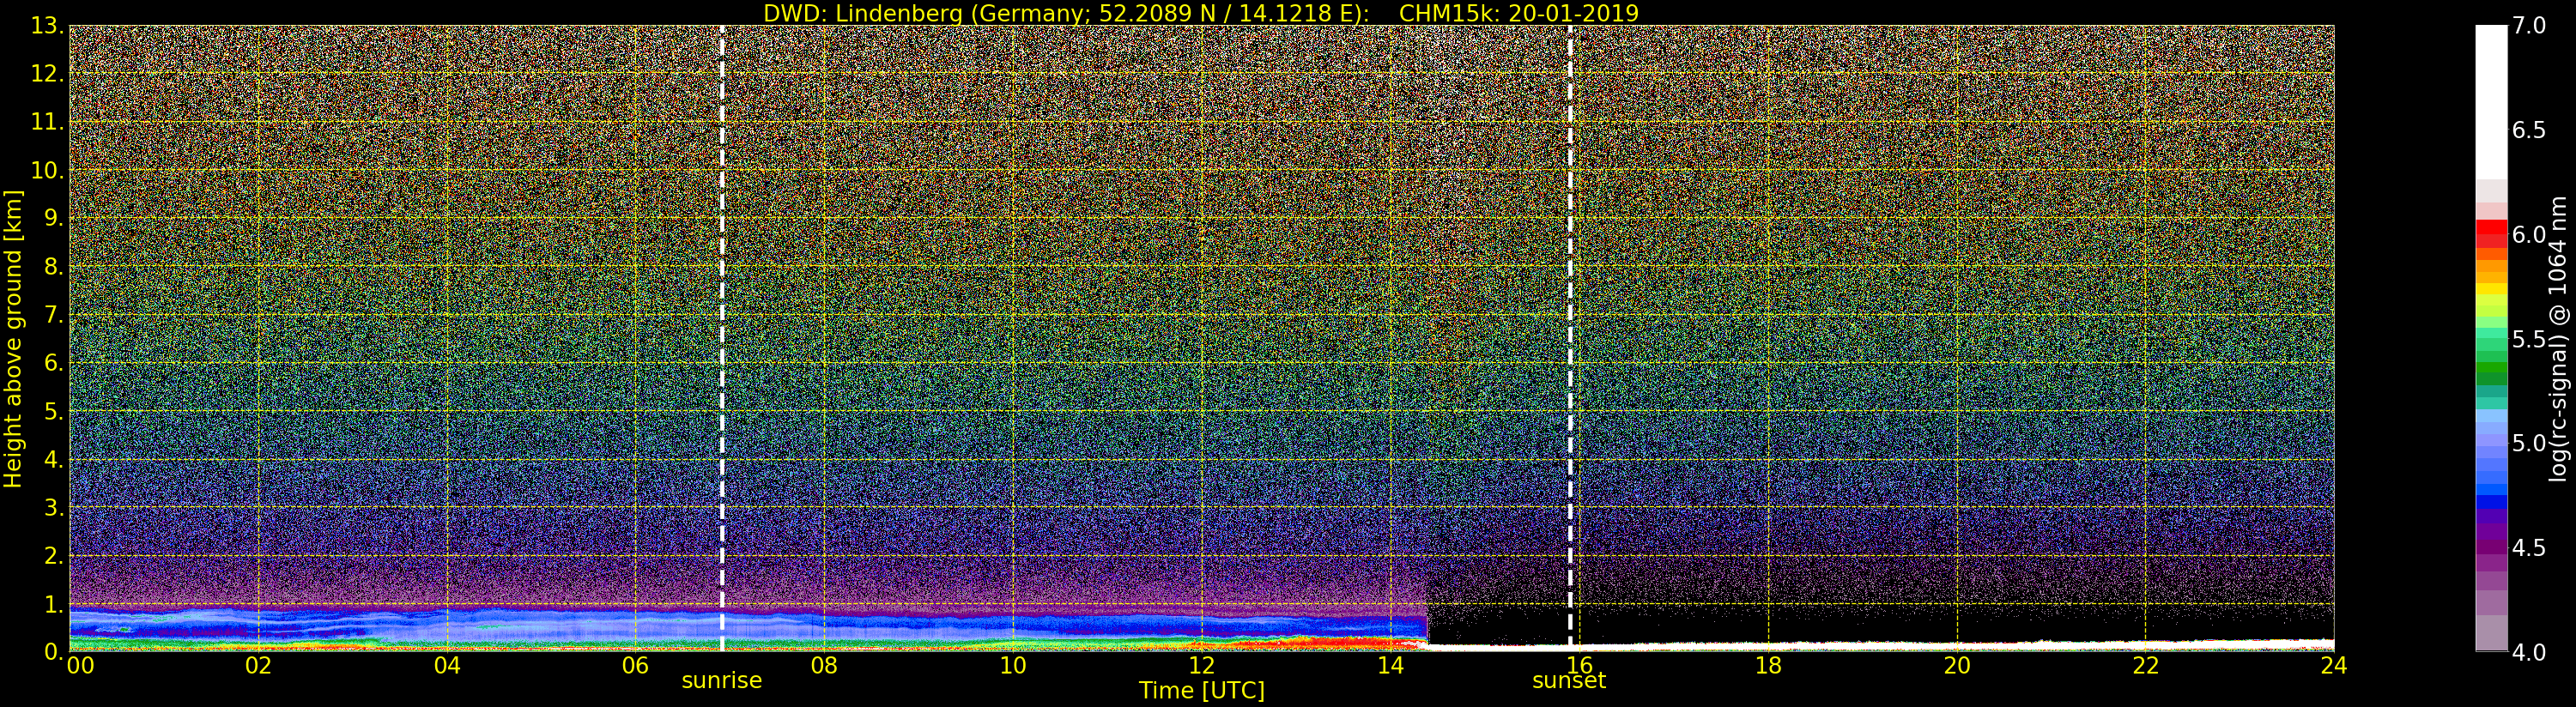The width and height of the screenshot is (2576, 707).
Task: Pick the time-axis tick label "18"
Action: click(1768, 665)
